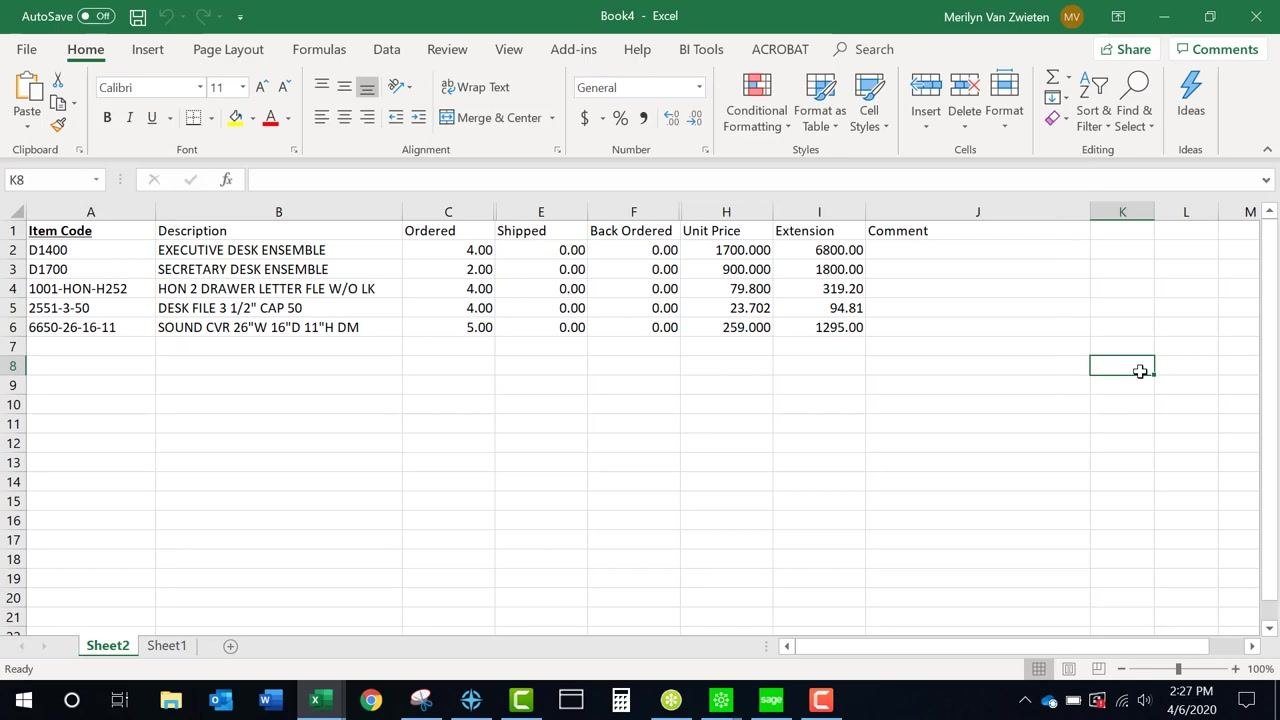Screen dimensions: 1280x720
Task: Open the Ideas lightning icon
Action: click(1190, 96)
